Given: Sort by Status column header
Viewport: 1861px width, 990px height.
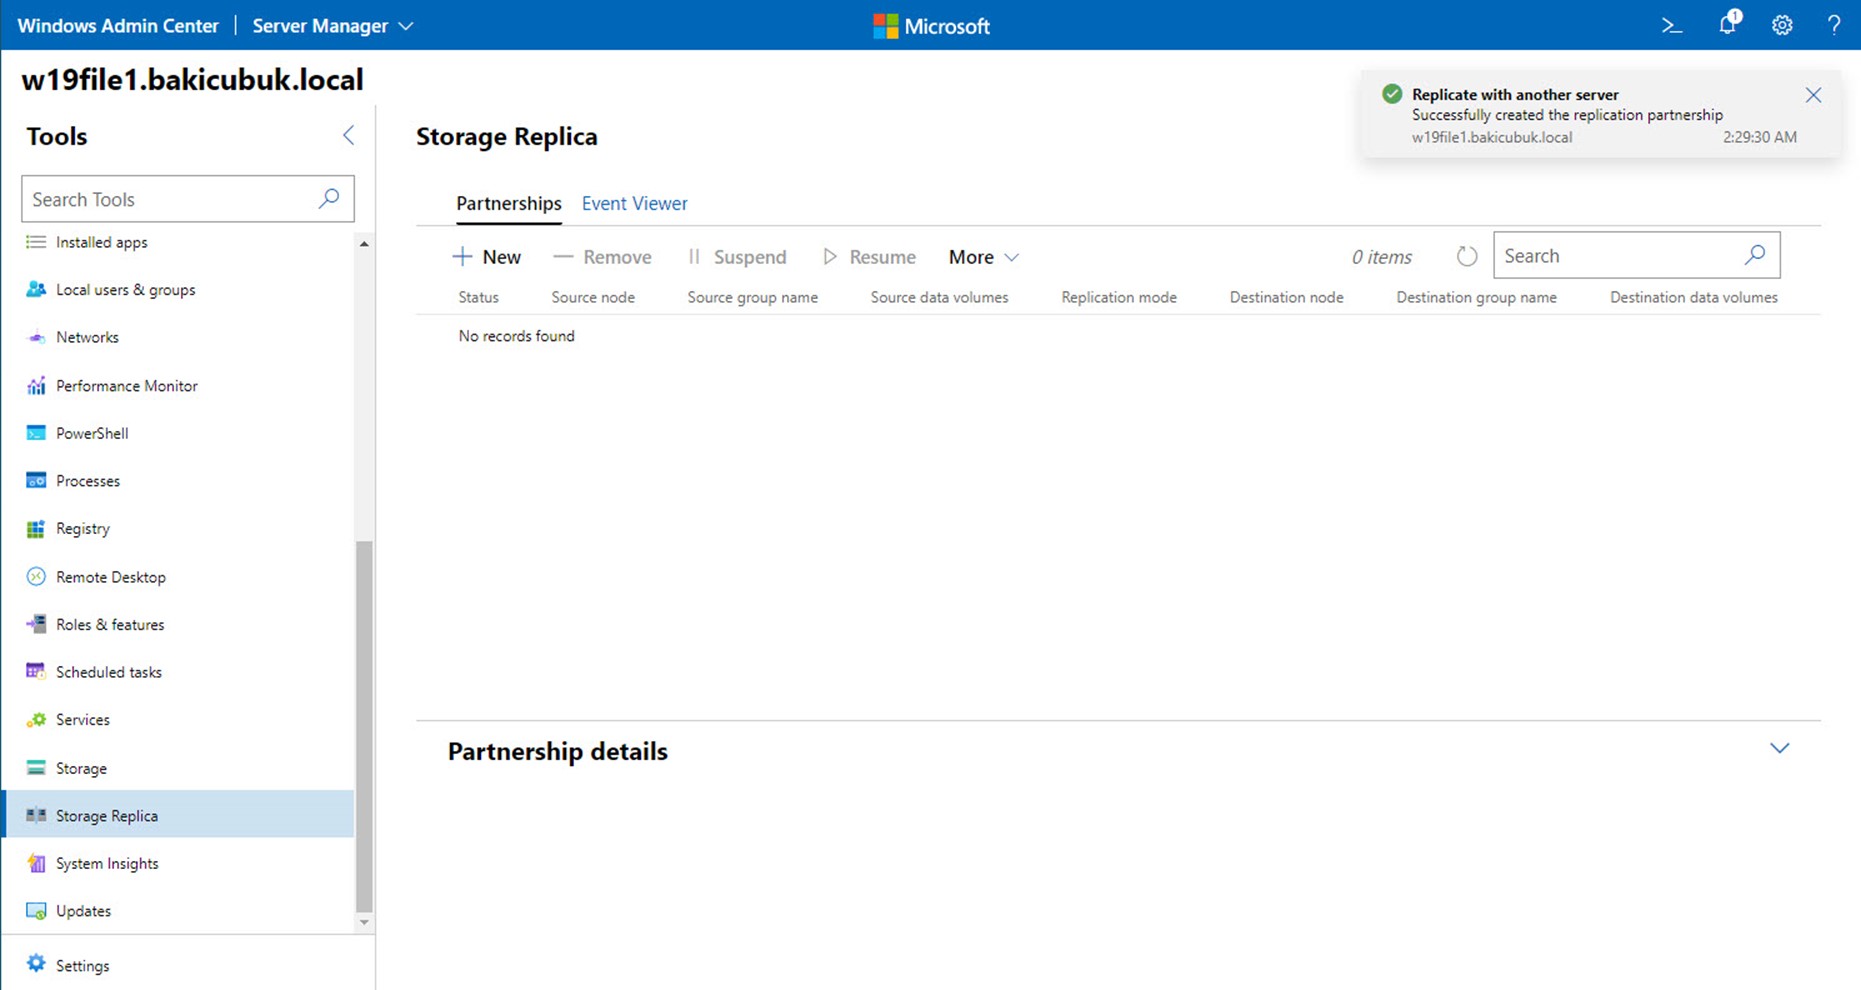Looking at the screenshot, I should [478, 297].
